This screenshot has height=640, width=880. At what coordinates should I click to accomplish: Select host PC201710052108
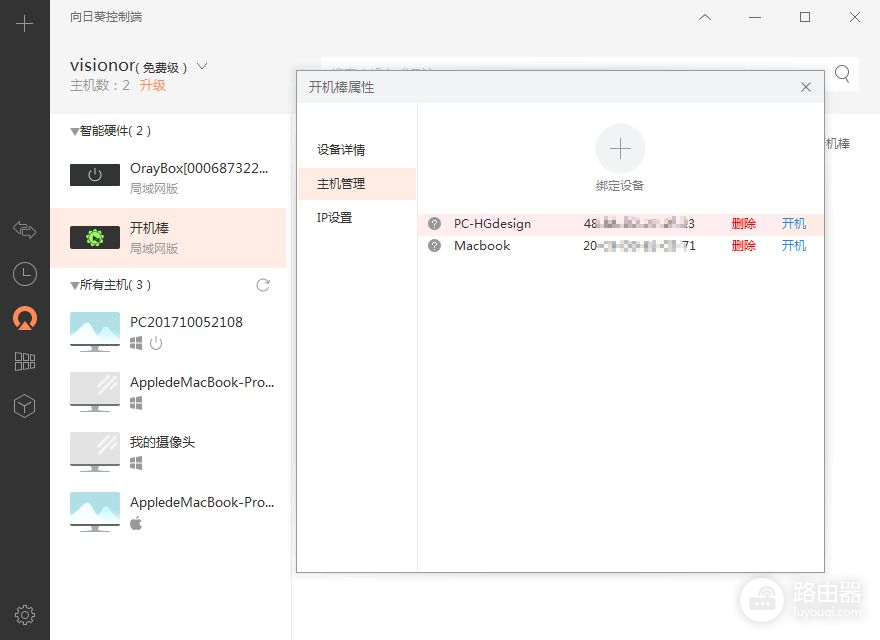click(x=168, y=331)
